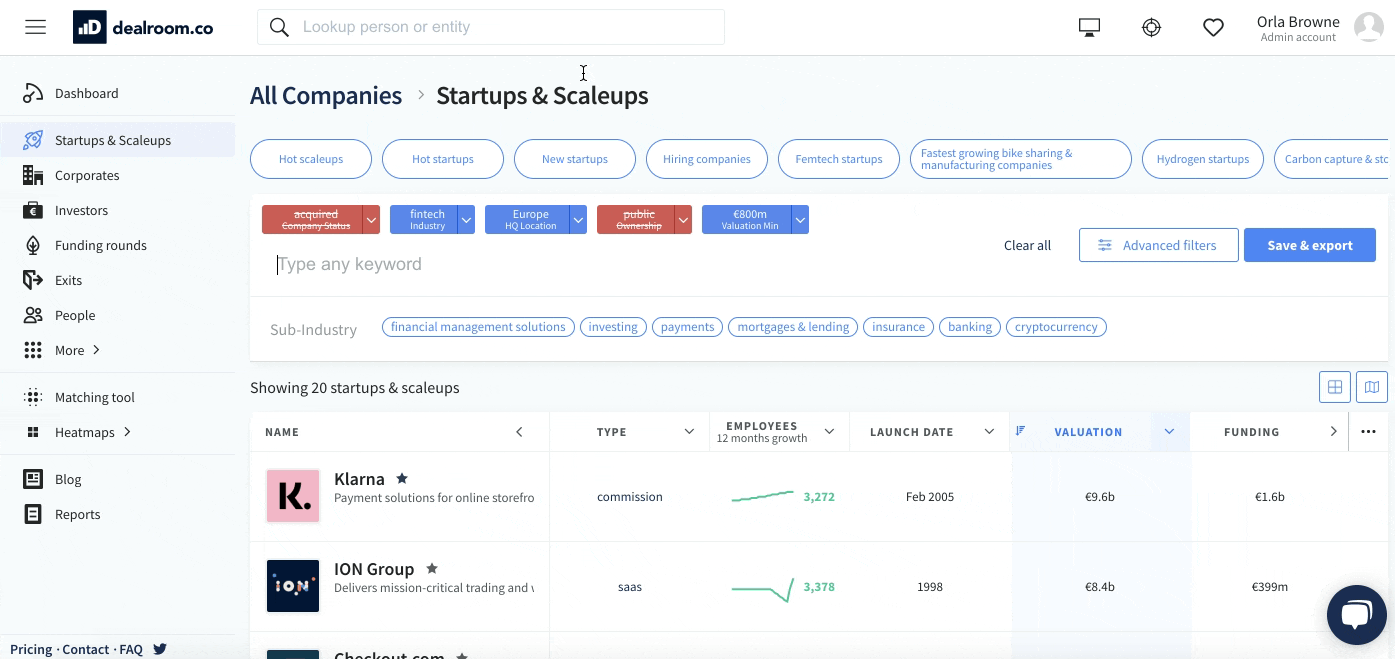Expand the Launch Date column dropdown
This screenshot has width=1395, height=659.
pos(989,432)
